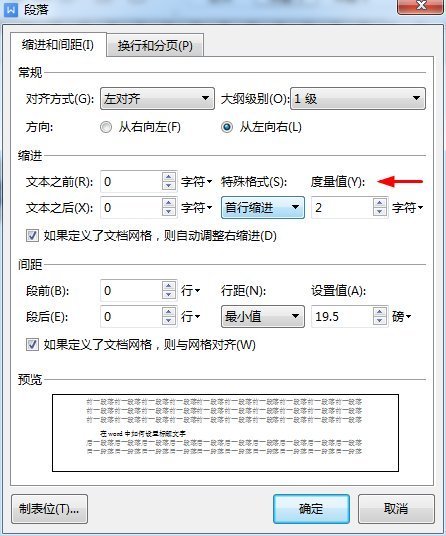Click the 文本之前(R) indent input field
446x536 pixels.
pyautogui.click(x=131, y=182)
